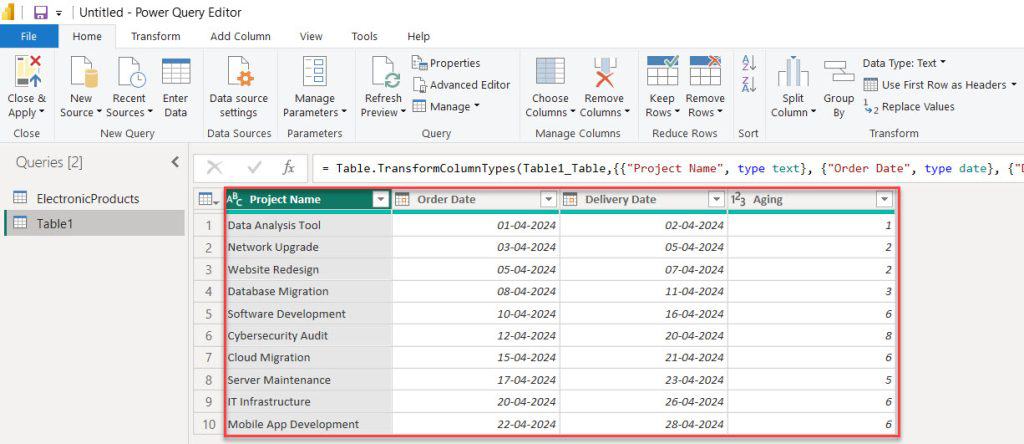Open Order Date column filter dropdown
The height and width of the screenshot is (444, 1024).
[x=549, y=200]
